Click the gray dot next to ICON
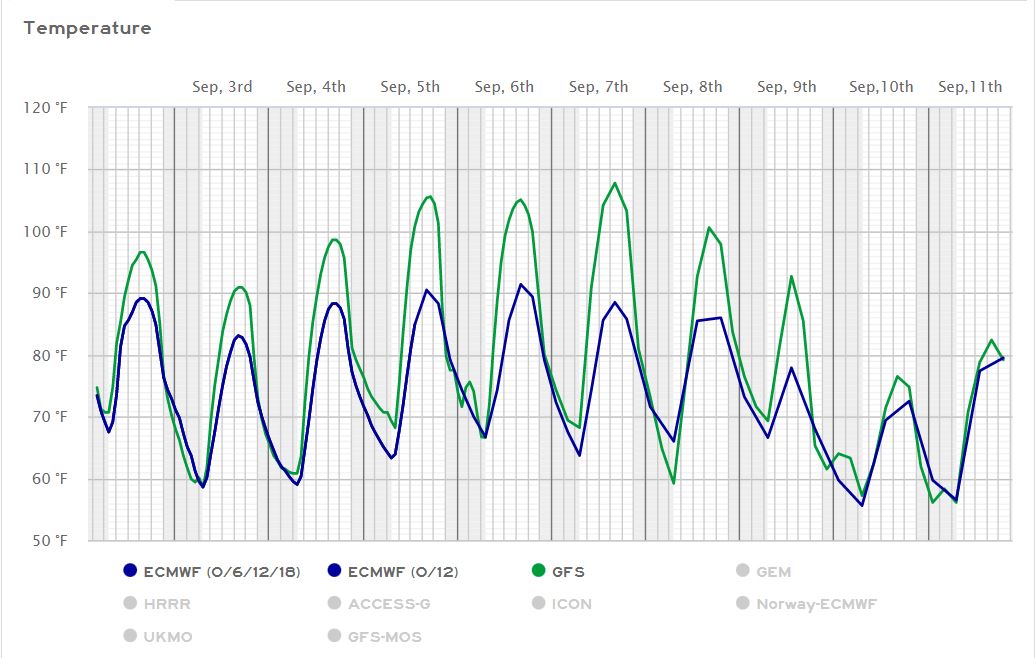The image size is (1035, 658). point(539,603)
